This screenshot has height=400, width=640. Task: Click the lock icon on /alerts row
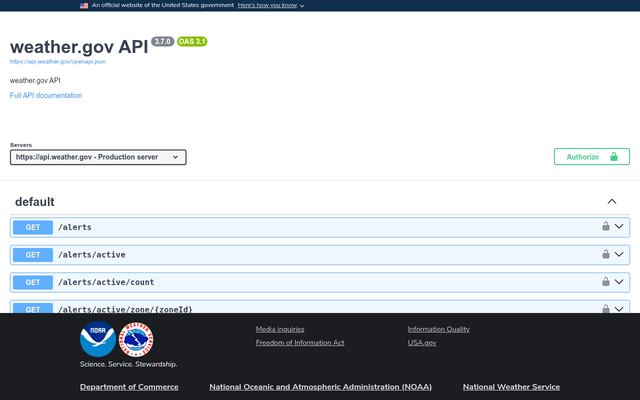pyautogui.click(x=606, y=226)
